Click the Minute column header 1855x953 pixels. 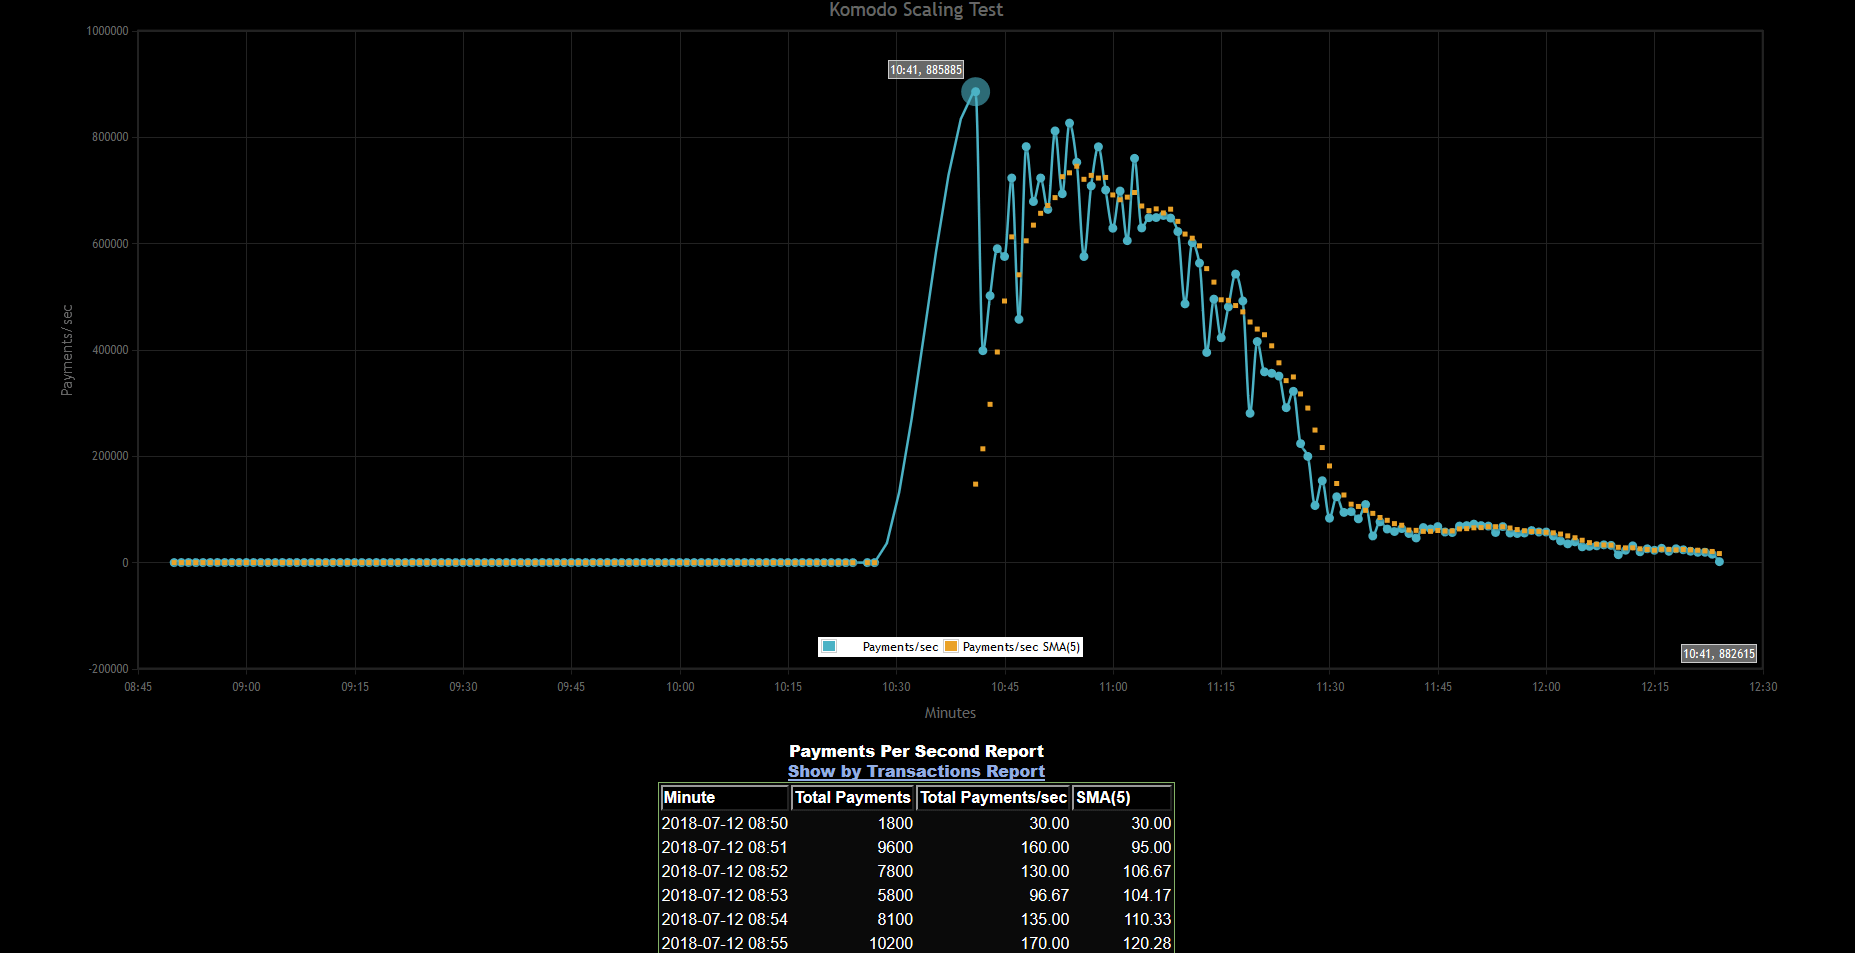click(x=725, y=798)
